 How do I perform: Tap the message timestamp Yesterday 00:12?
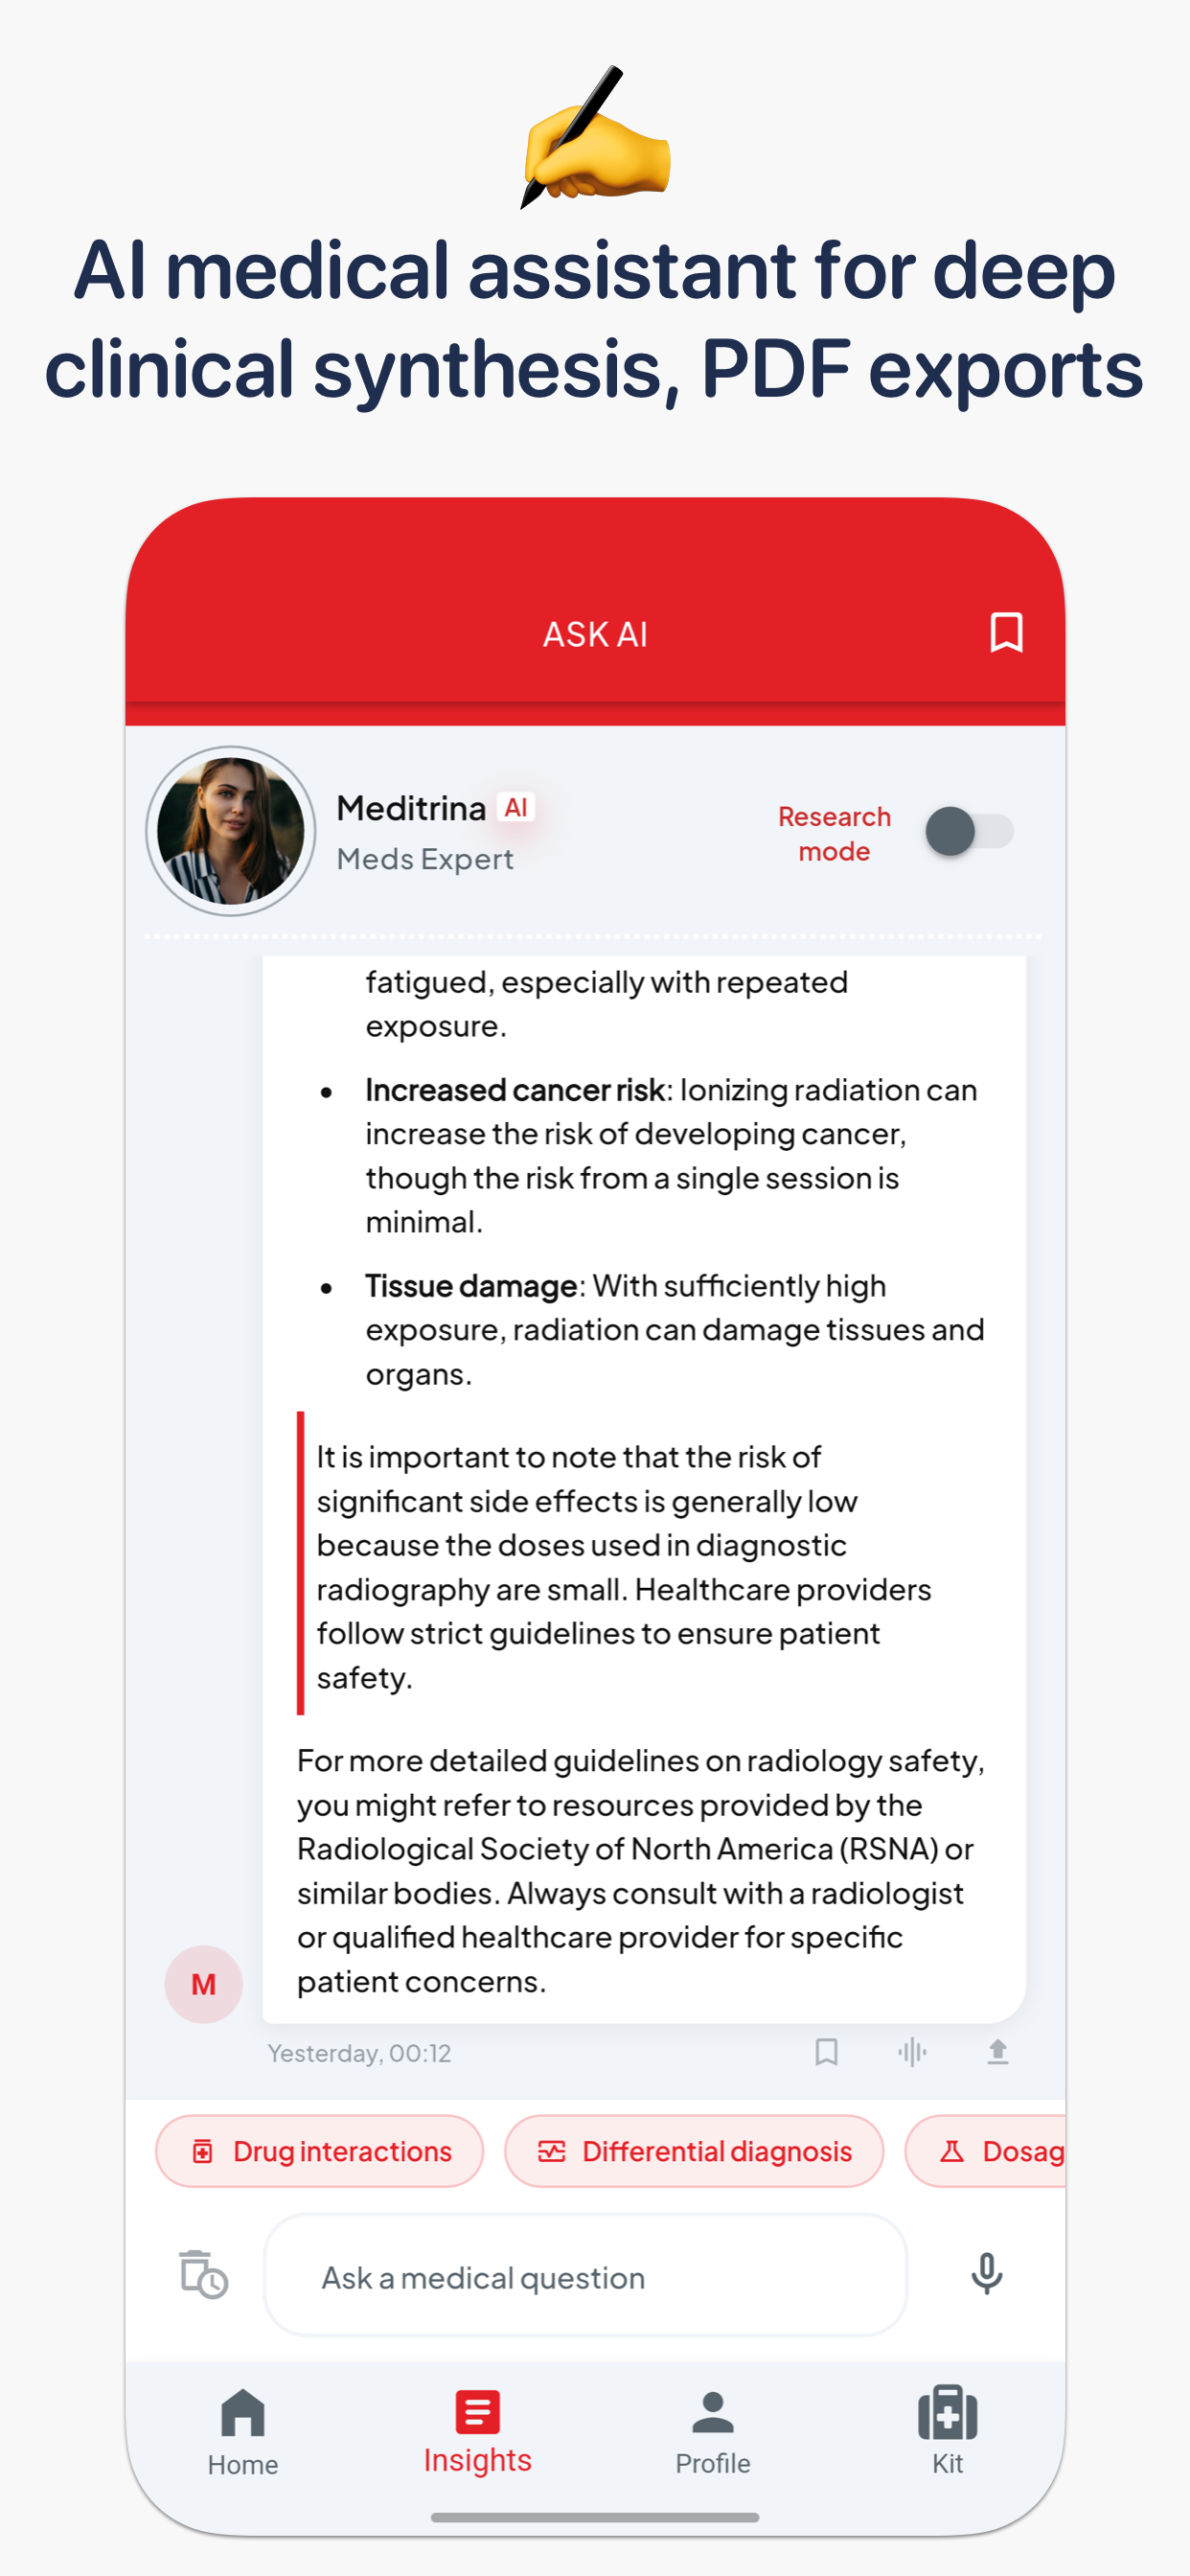click(361, 2052)
